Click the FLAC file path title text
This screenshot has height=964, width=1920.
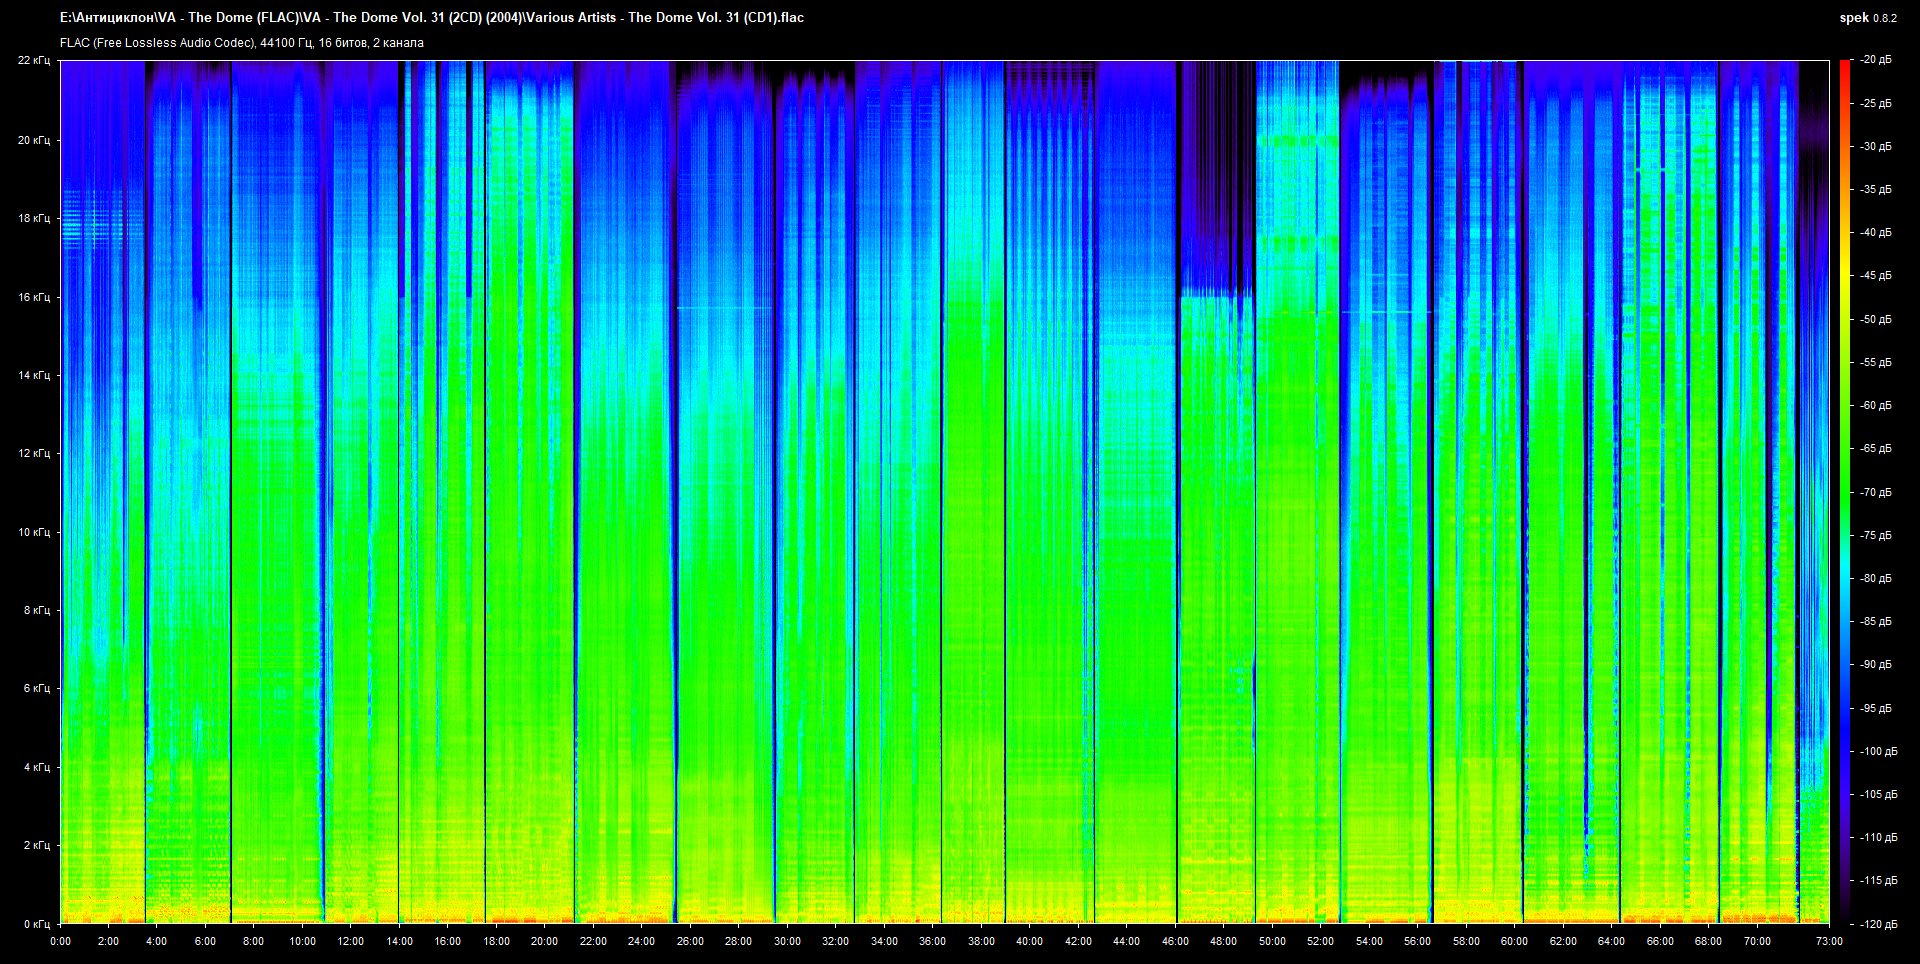(431, 17)
